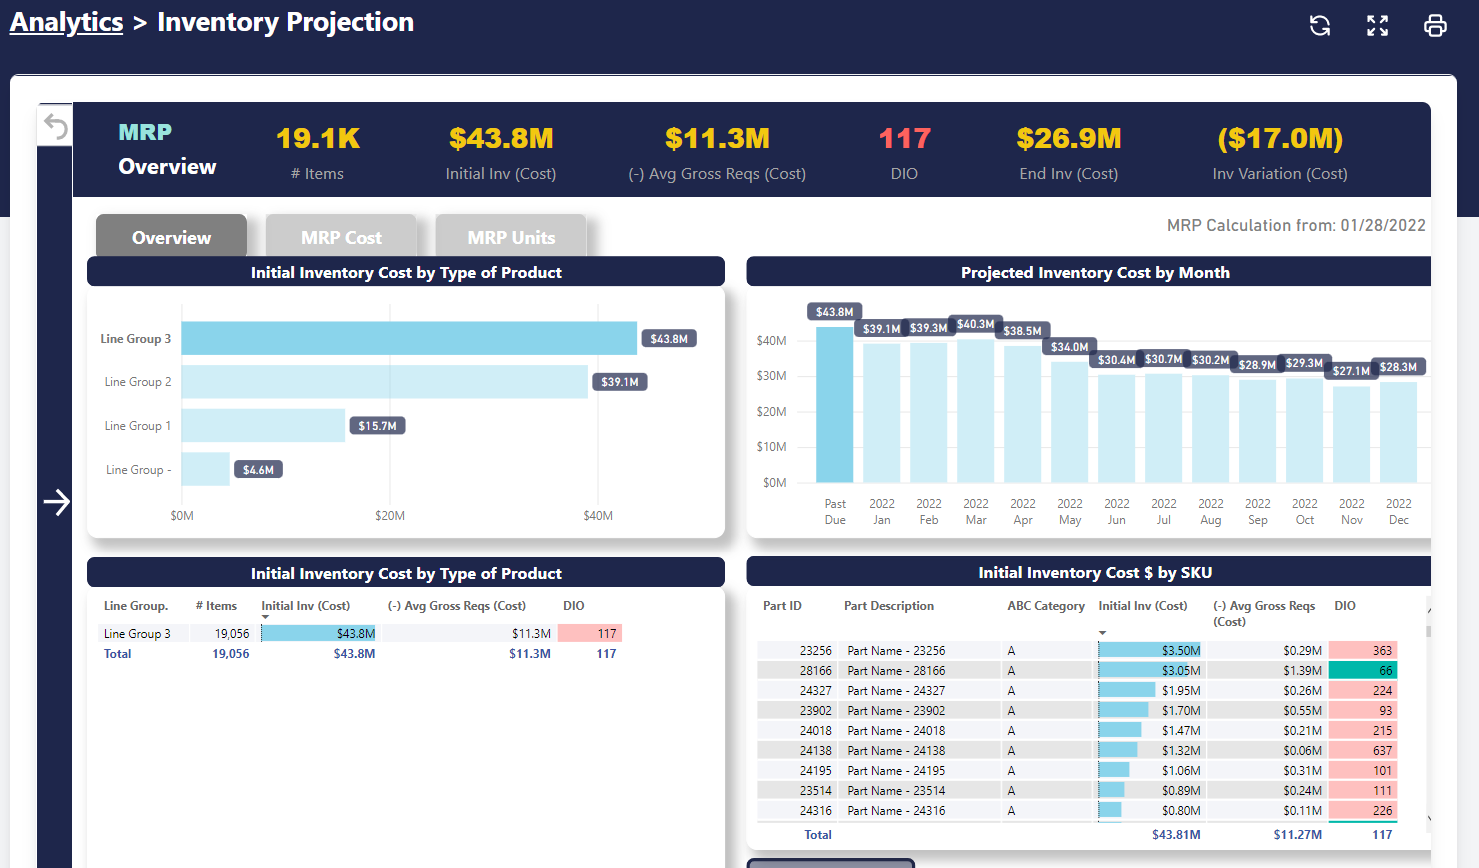The height and width of the screenshot is (868, 1479).
Task: Click the print icon in the header
Action: point(1435,25)
